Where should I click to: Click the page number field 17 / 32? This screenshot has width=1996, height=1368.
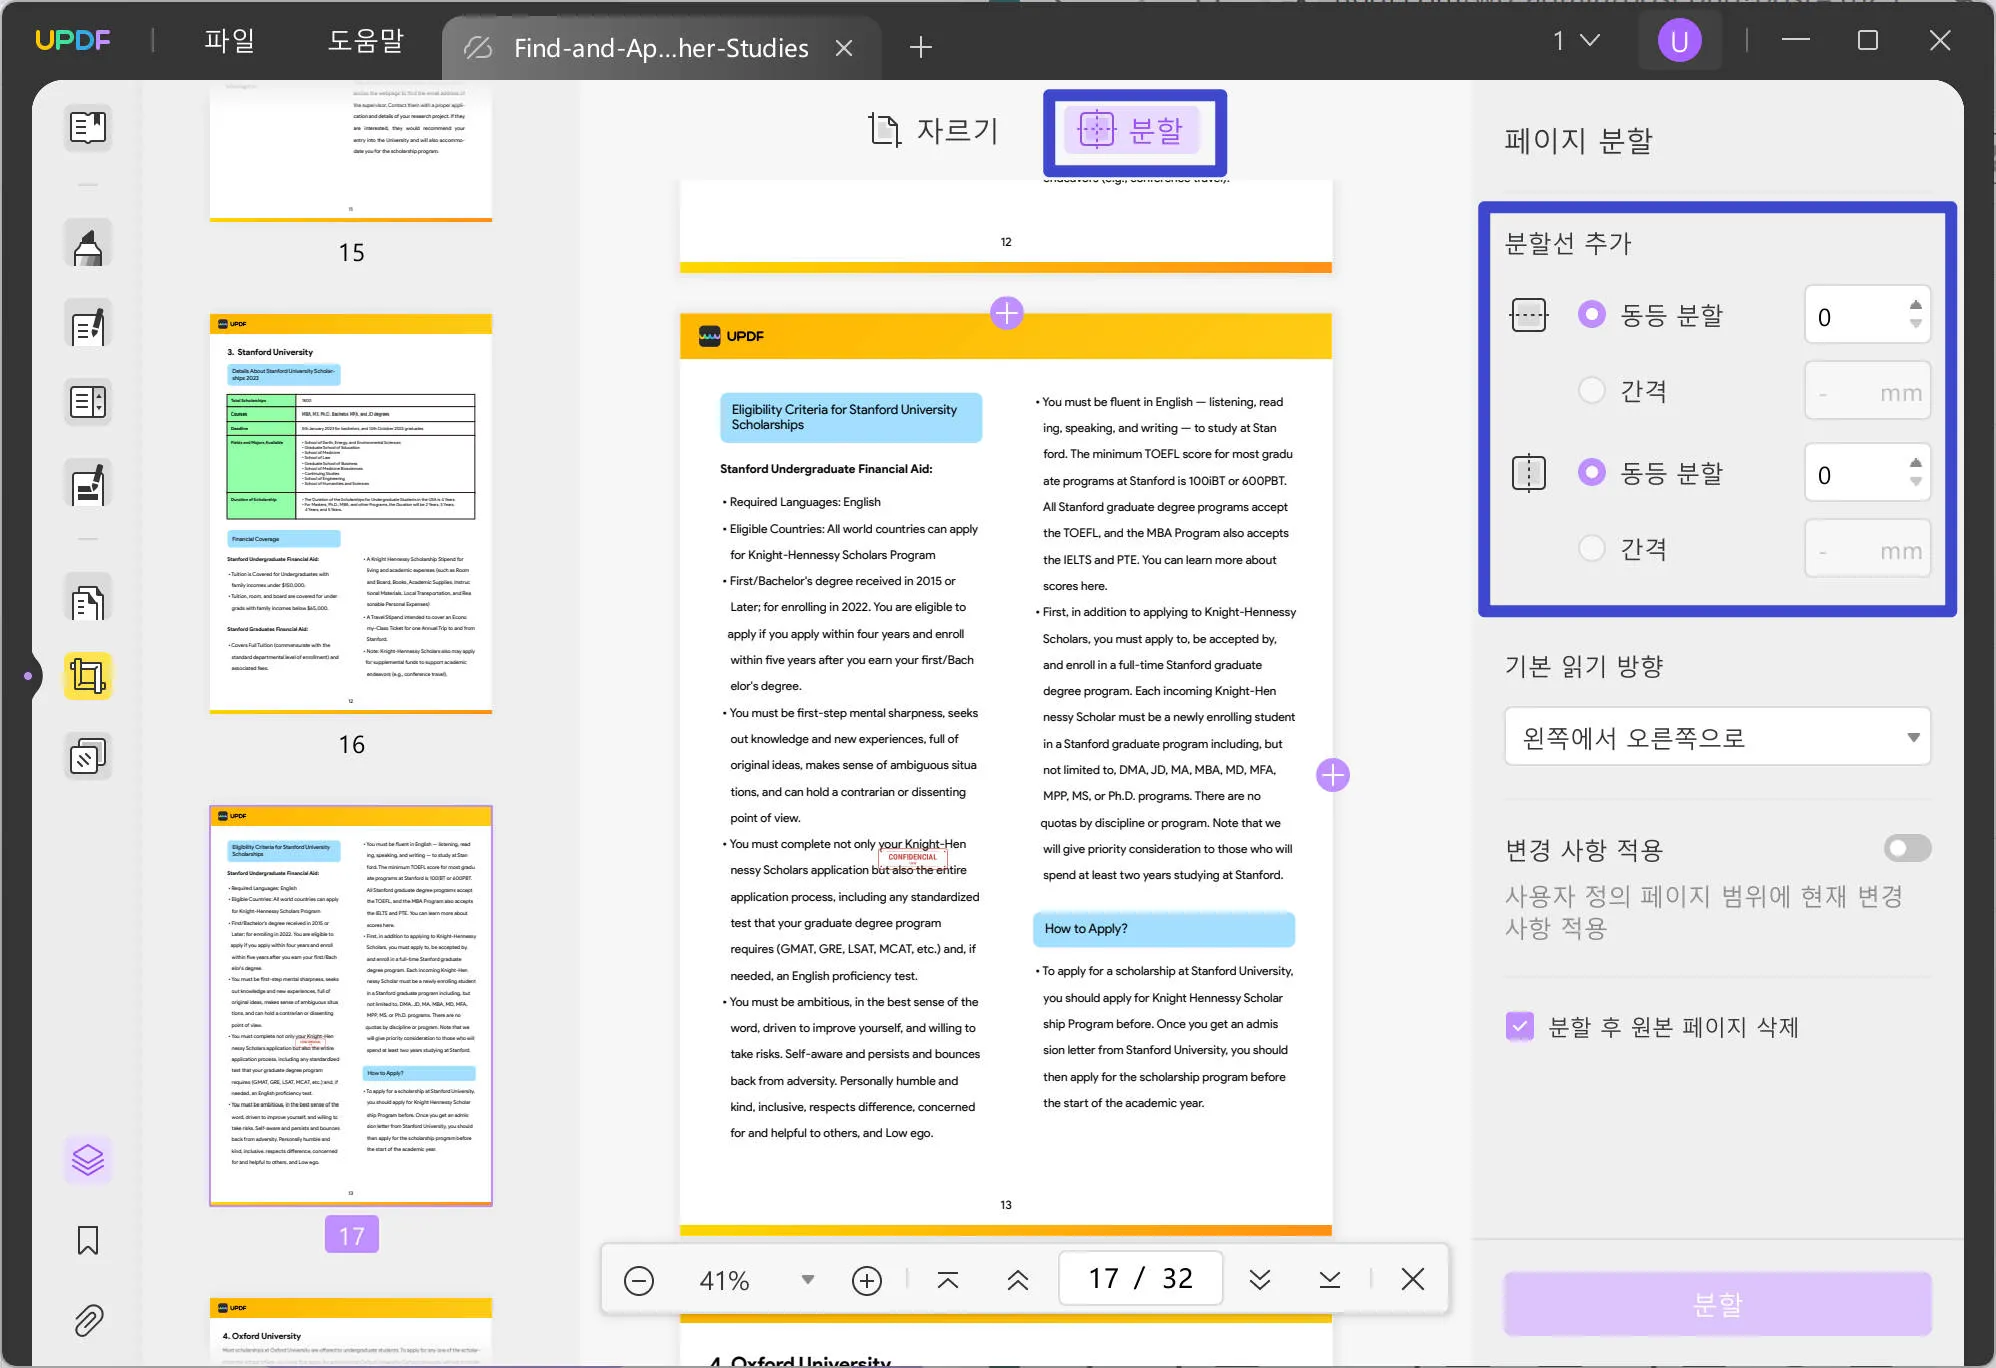(1141, 1279)
